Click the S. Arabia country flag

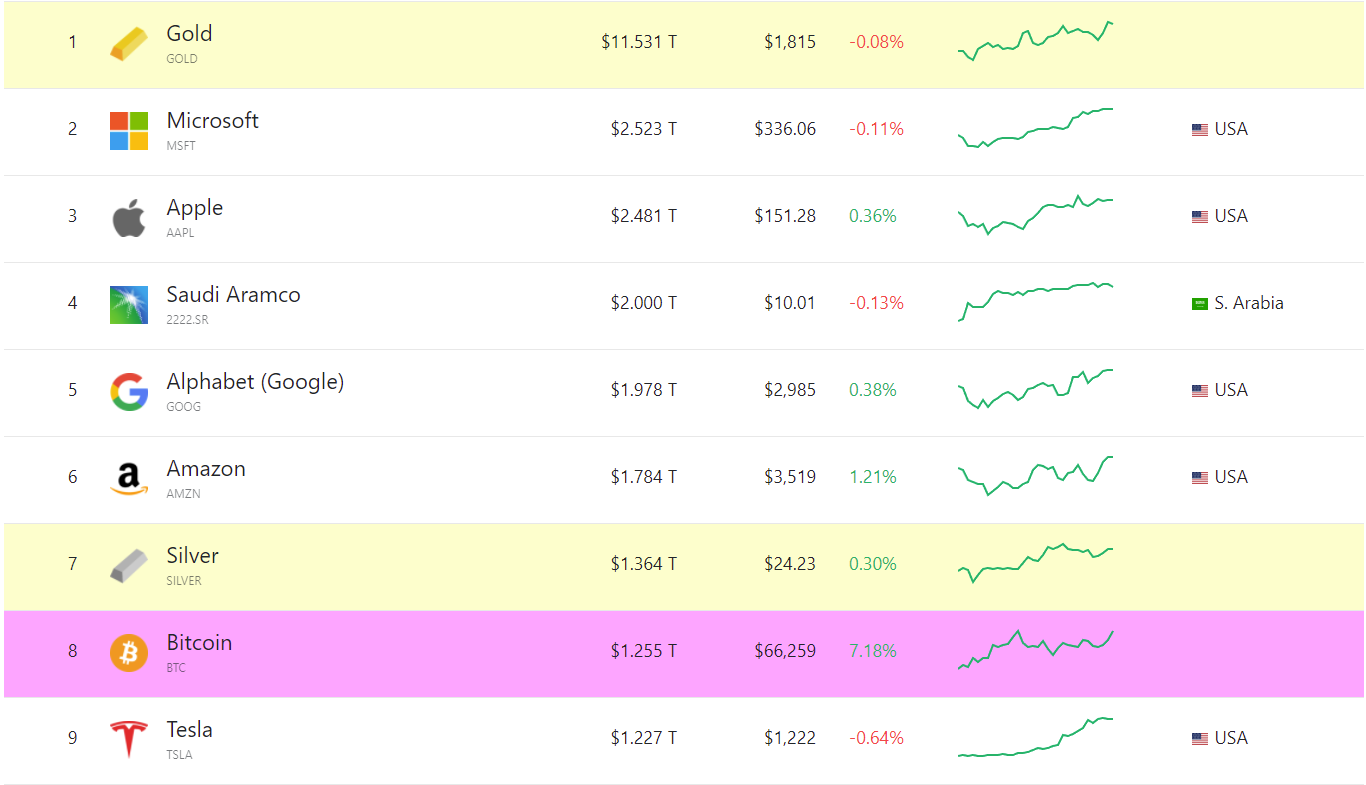point(1200,303)
